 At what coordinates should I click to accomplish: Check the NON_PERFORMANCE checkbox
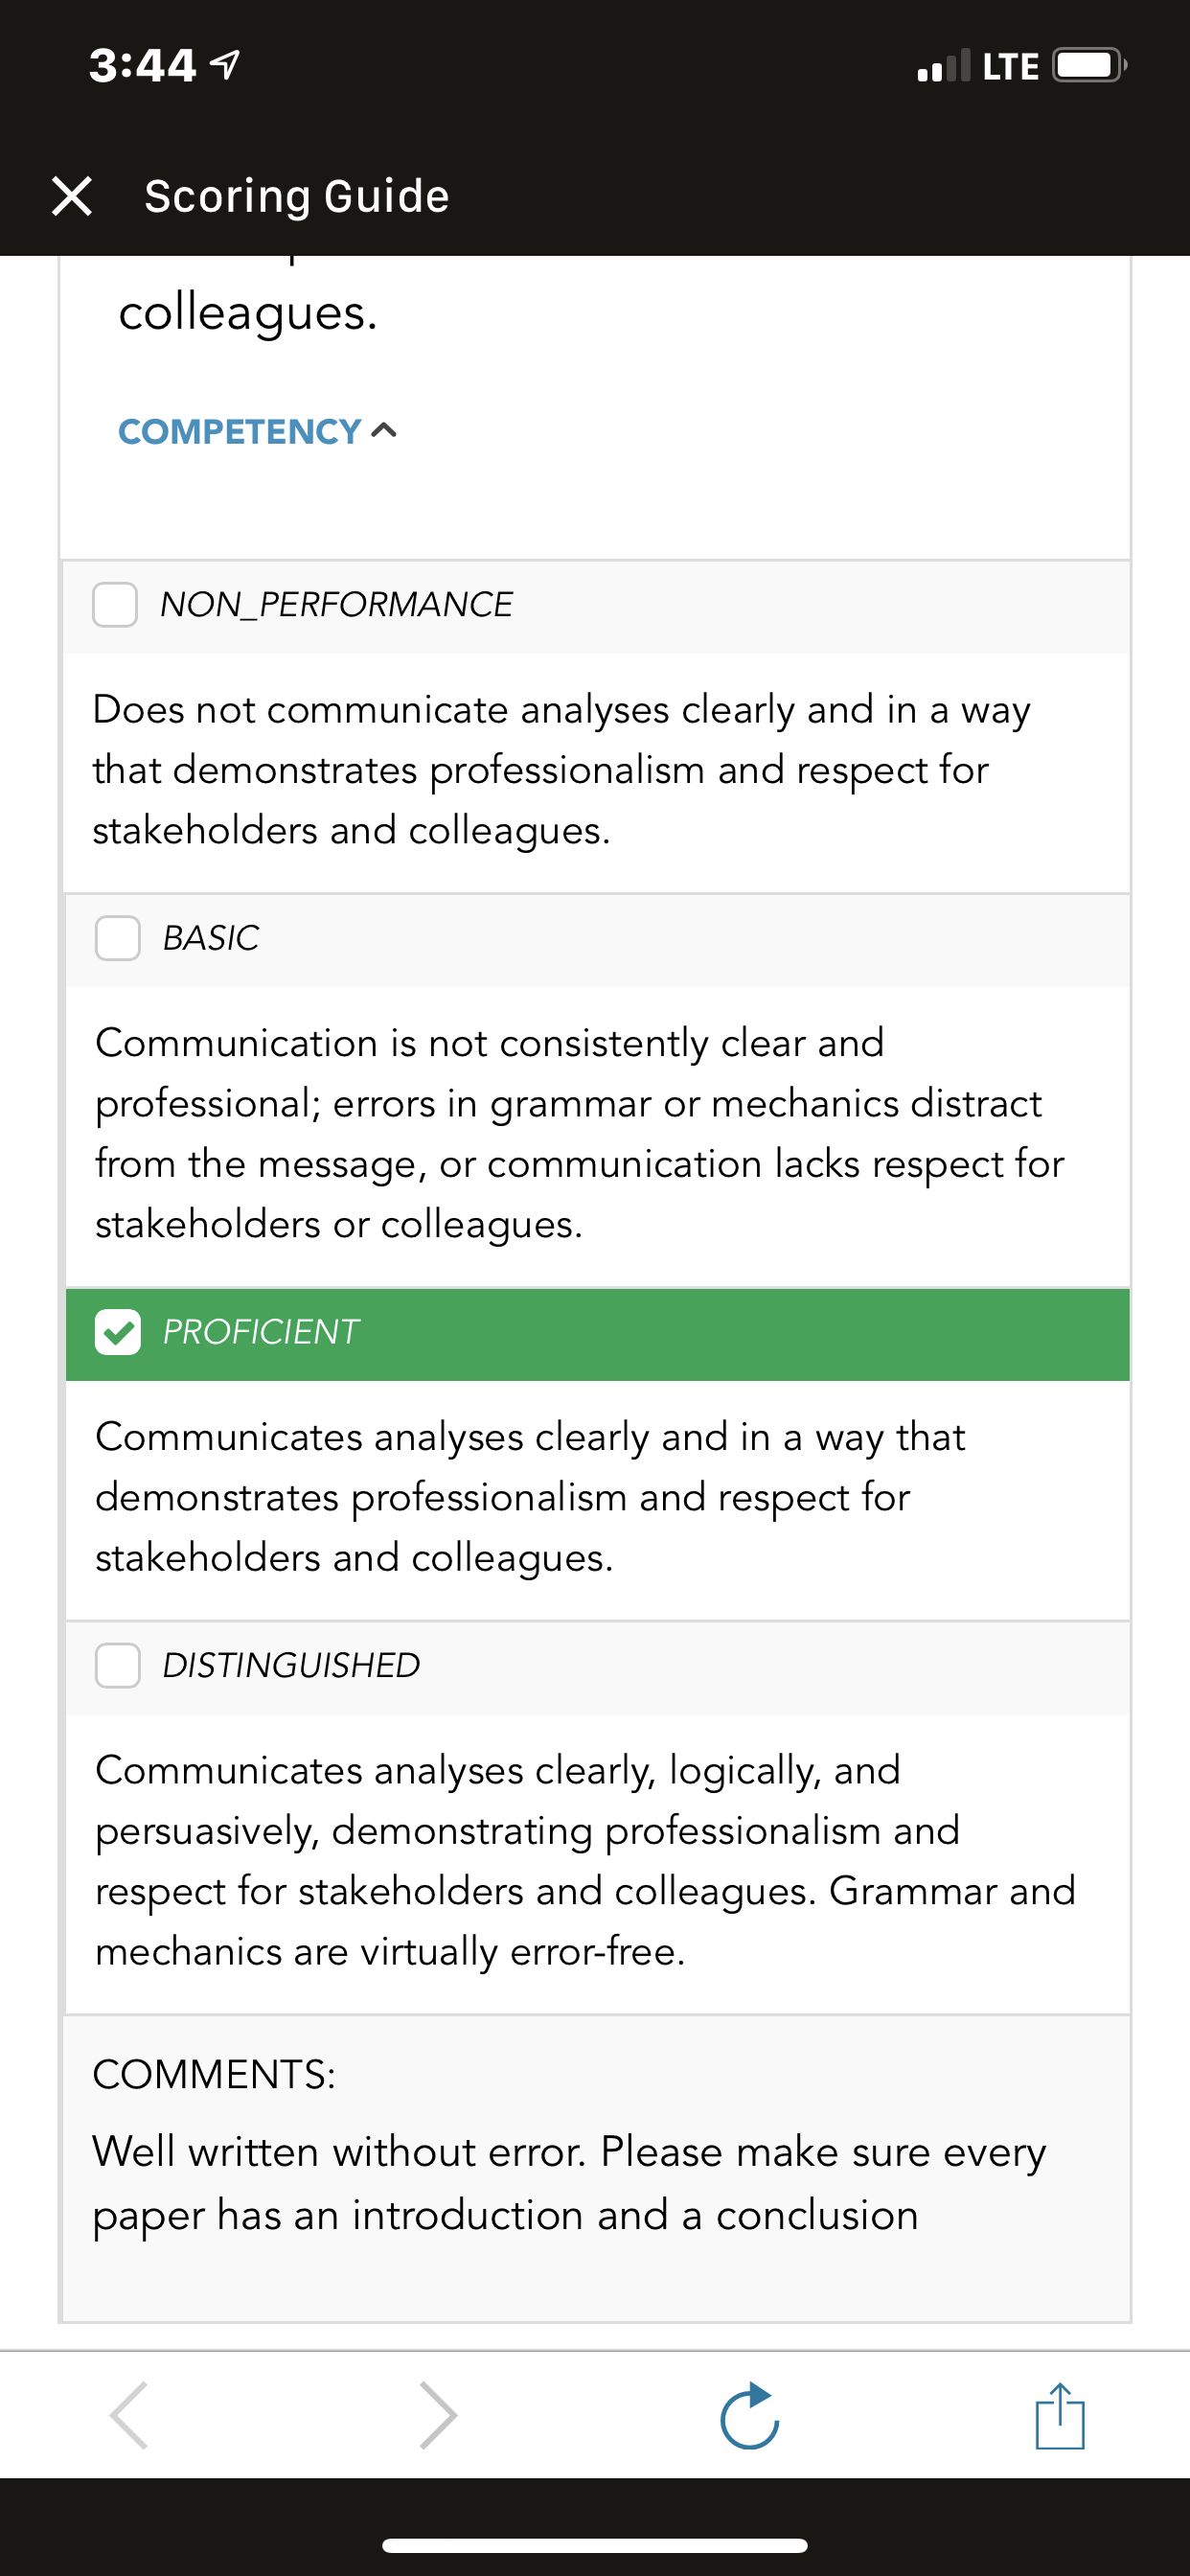(x=115, y=605)
